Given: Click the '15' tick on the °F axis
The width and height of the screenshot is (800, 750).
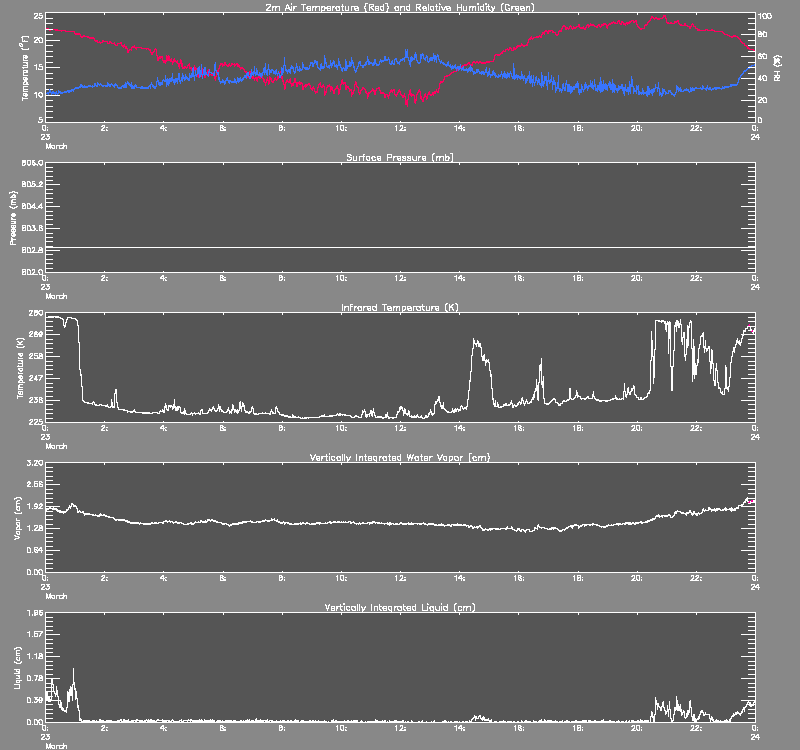Looking at the screenshot, I should tap(38, 67).
